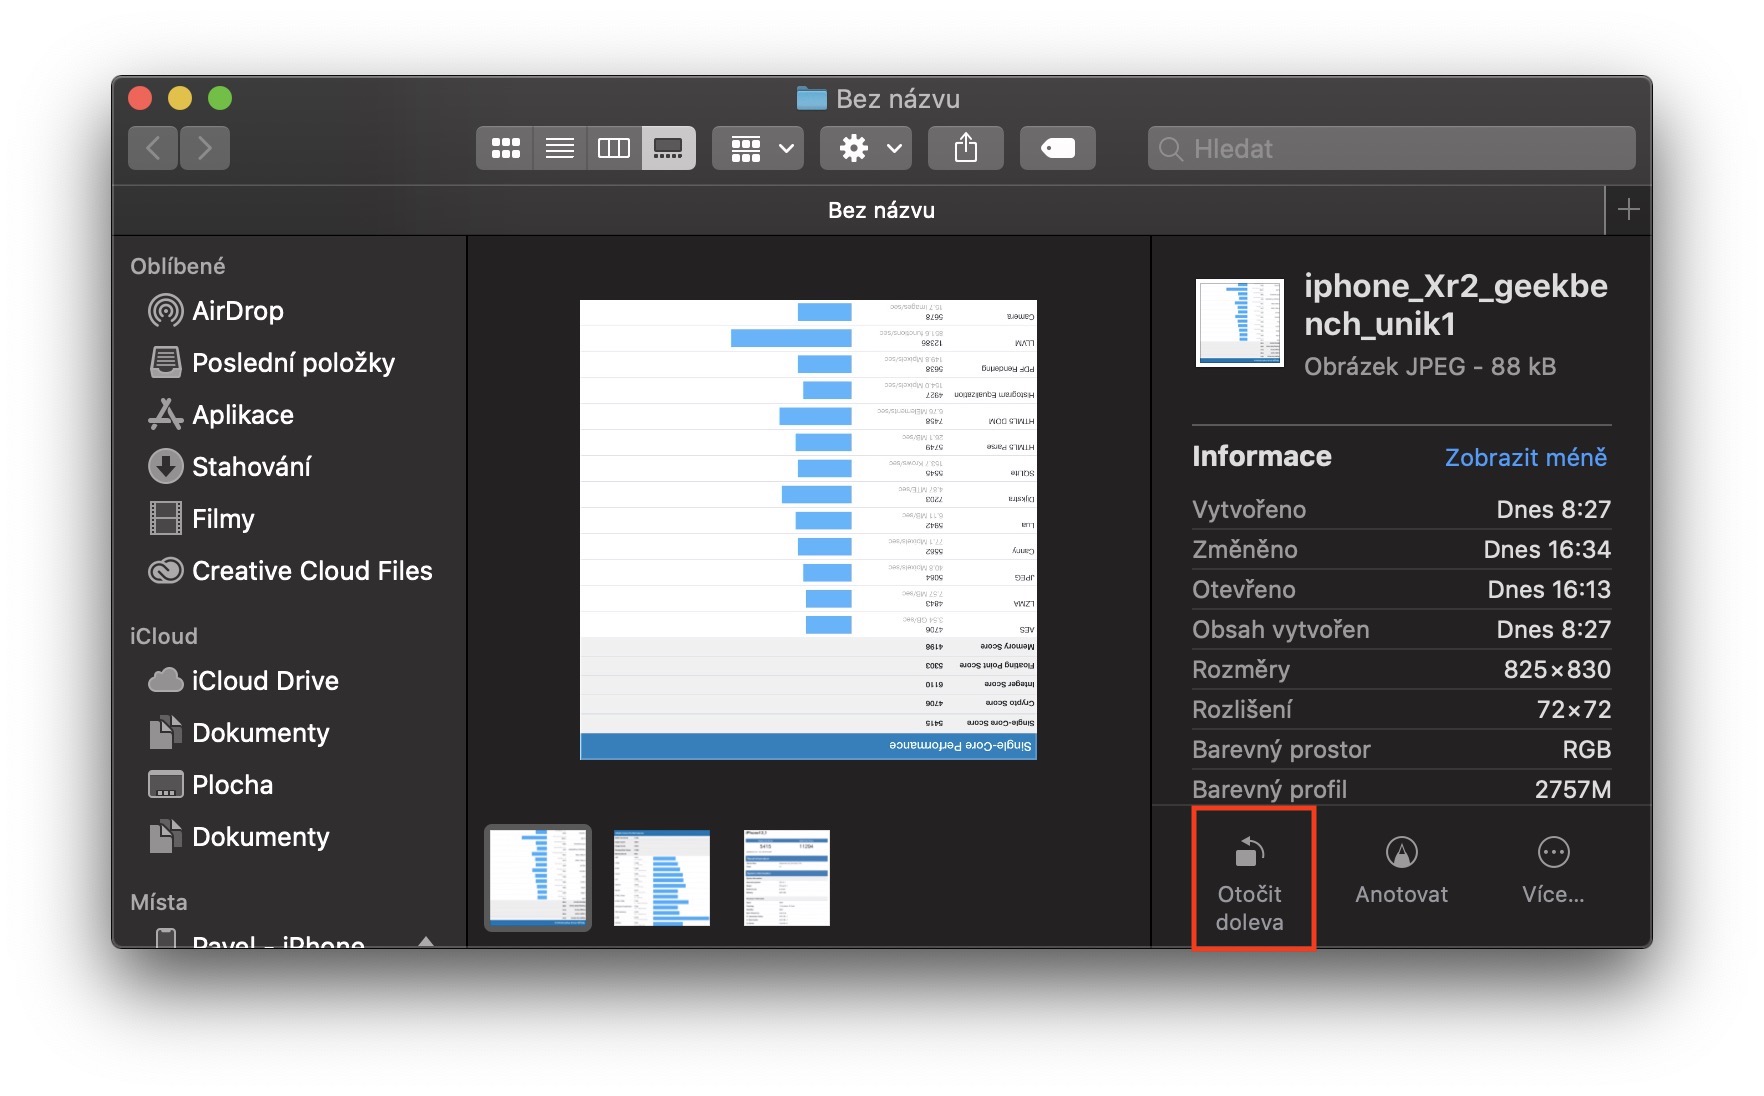Click the Obrázek JPEG - 88 kB description
1764x1096 pixels.
pyautogui.click(x=1430, y=367)
